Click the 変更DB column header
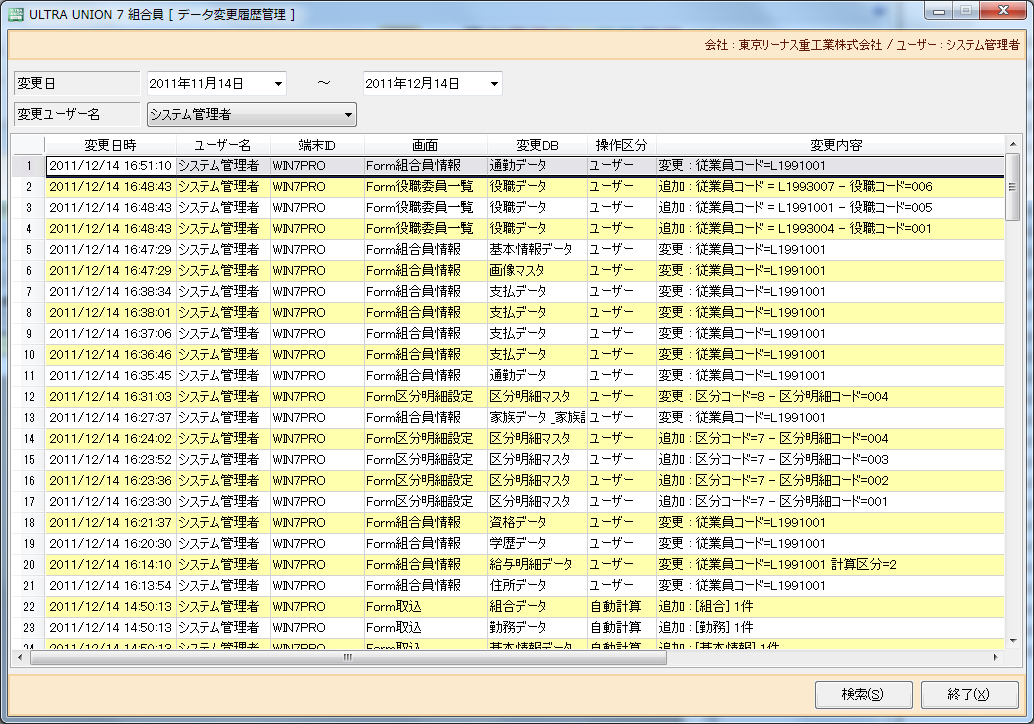 (x=537, y=145)
